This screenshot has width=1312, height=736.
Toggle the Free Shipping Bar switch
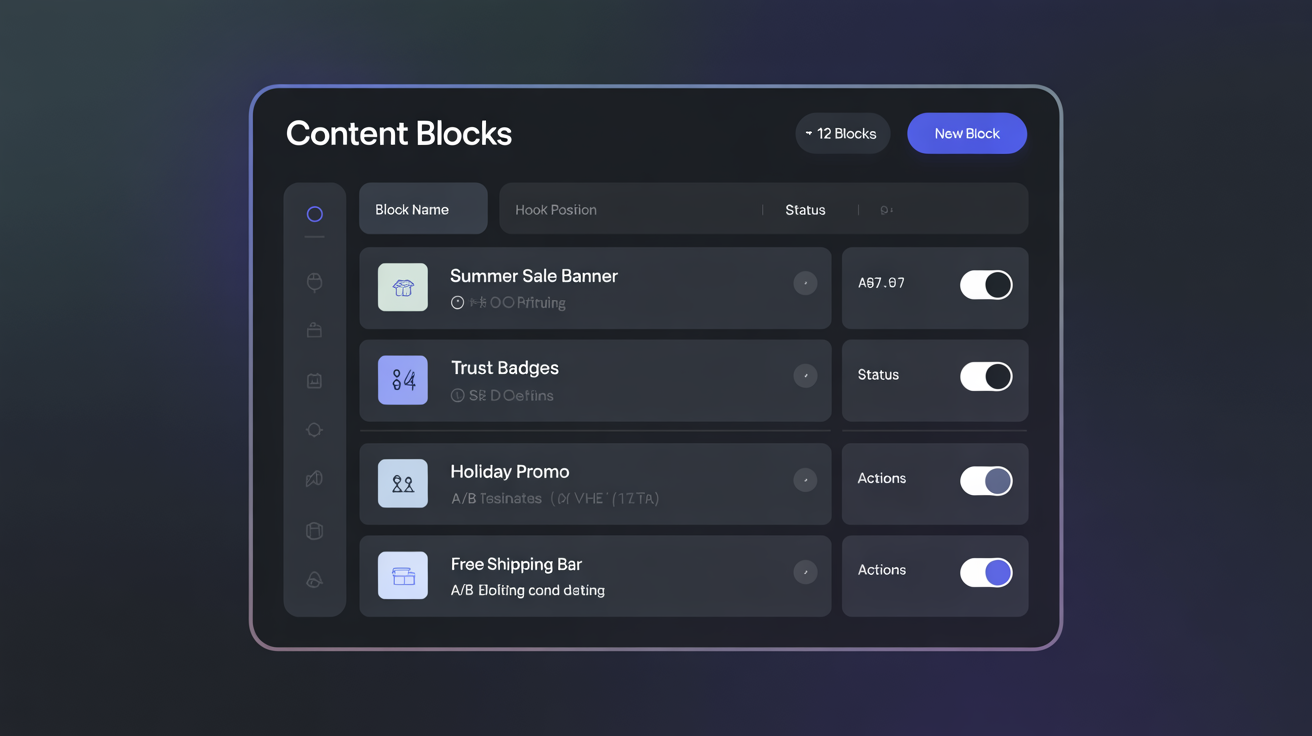986,573
